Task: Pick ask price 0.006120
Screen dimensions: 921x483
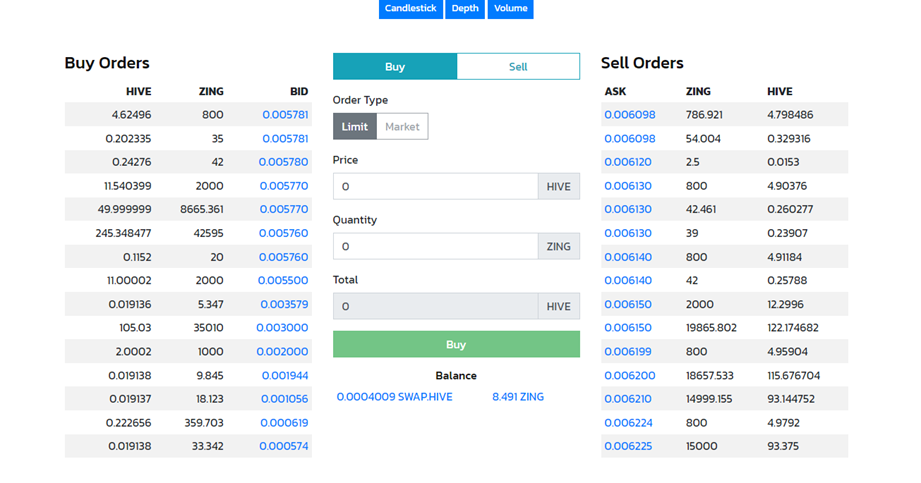Action: coord(628,162)
